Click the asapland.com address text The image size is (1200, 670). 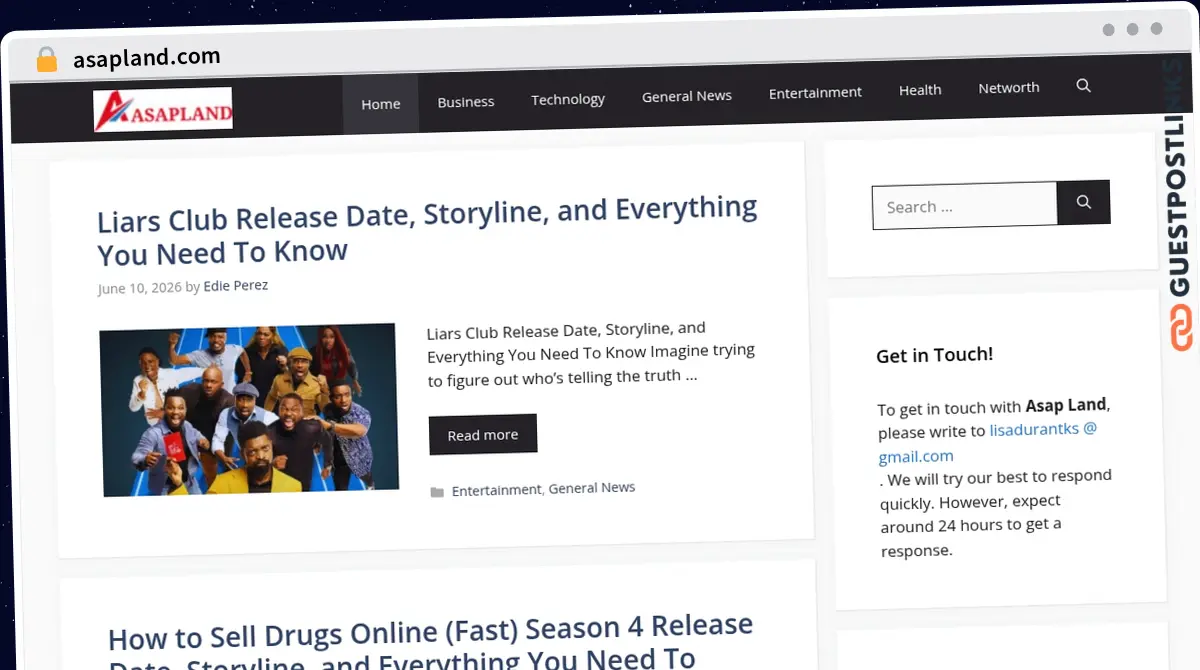point(147,58)
